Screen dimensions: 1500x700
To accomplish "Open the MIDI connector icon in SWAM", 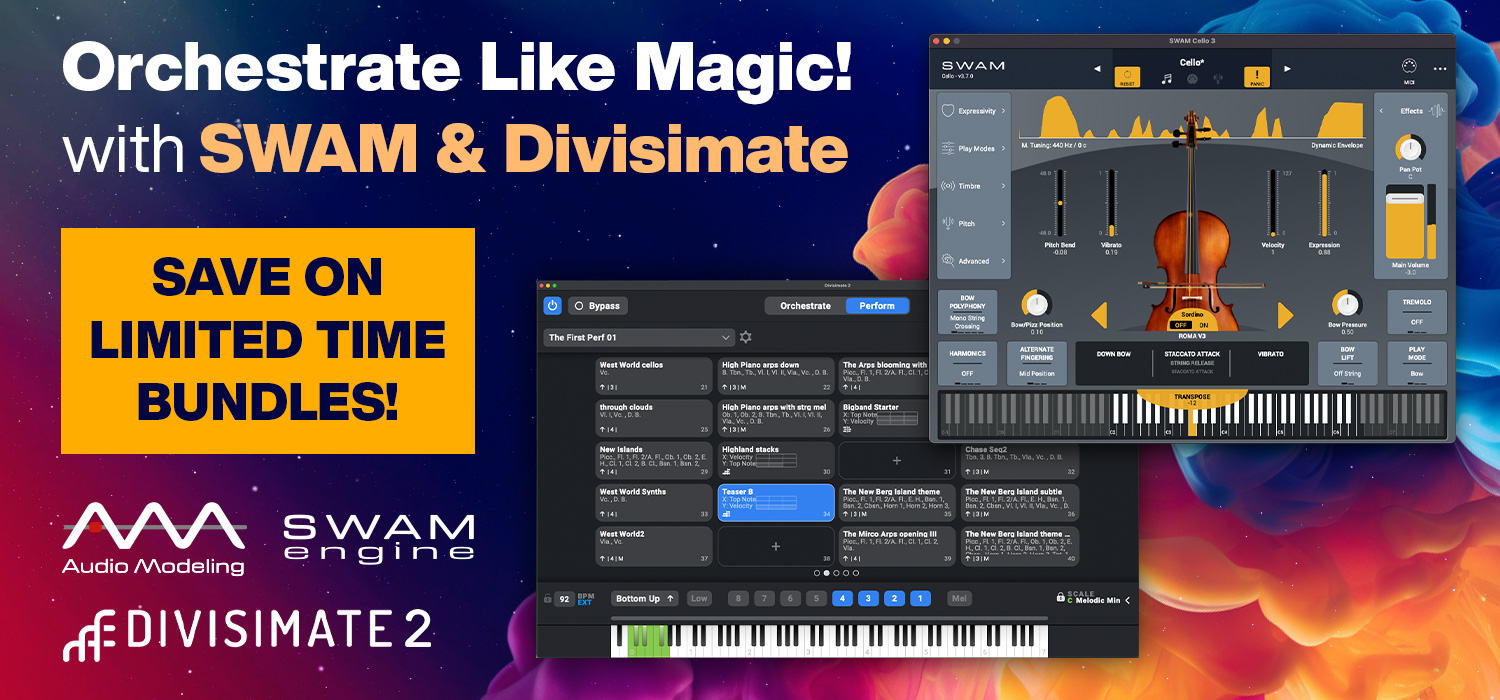I will [1410, 66].
